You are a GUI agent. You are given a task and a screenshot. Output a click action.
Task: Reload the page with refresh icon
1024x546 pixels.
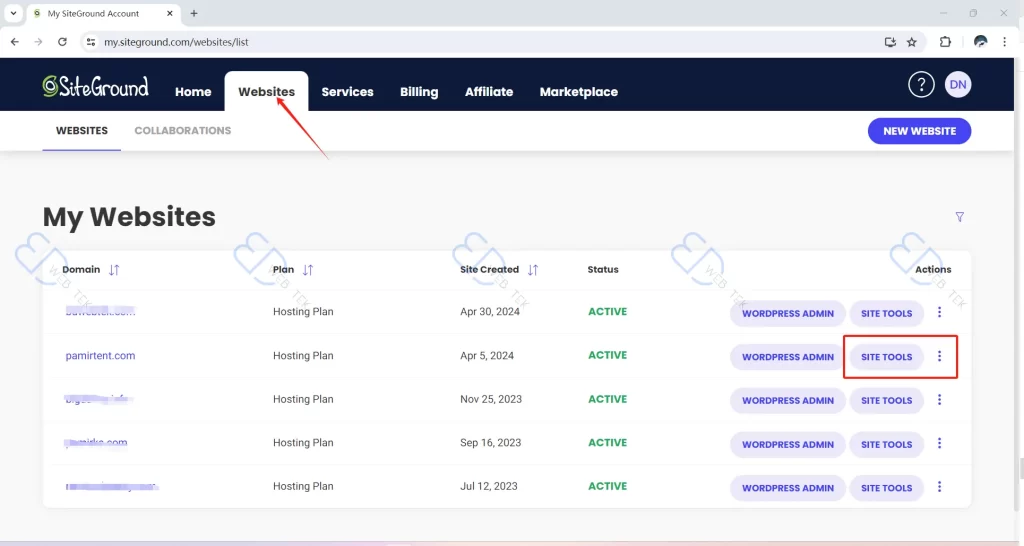point(62,42)
